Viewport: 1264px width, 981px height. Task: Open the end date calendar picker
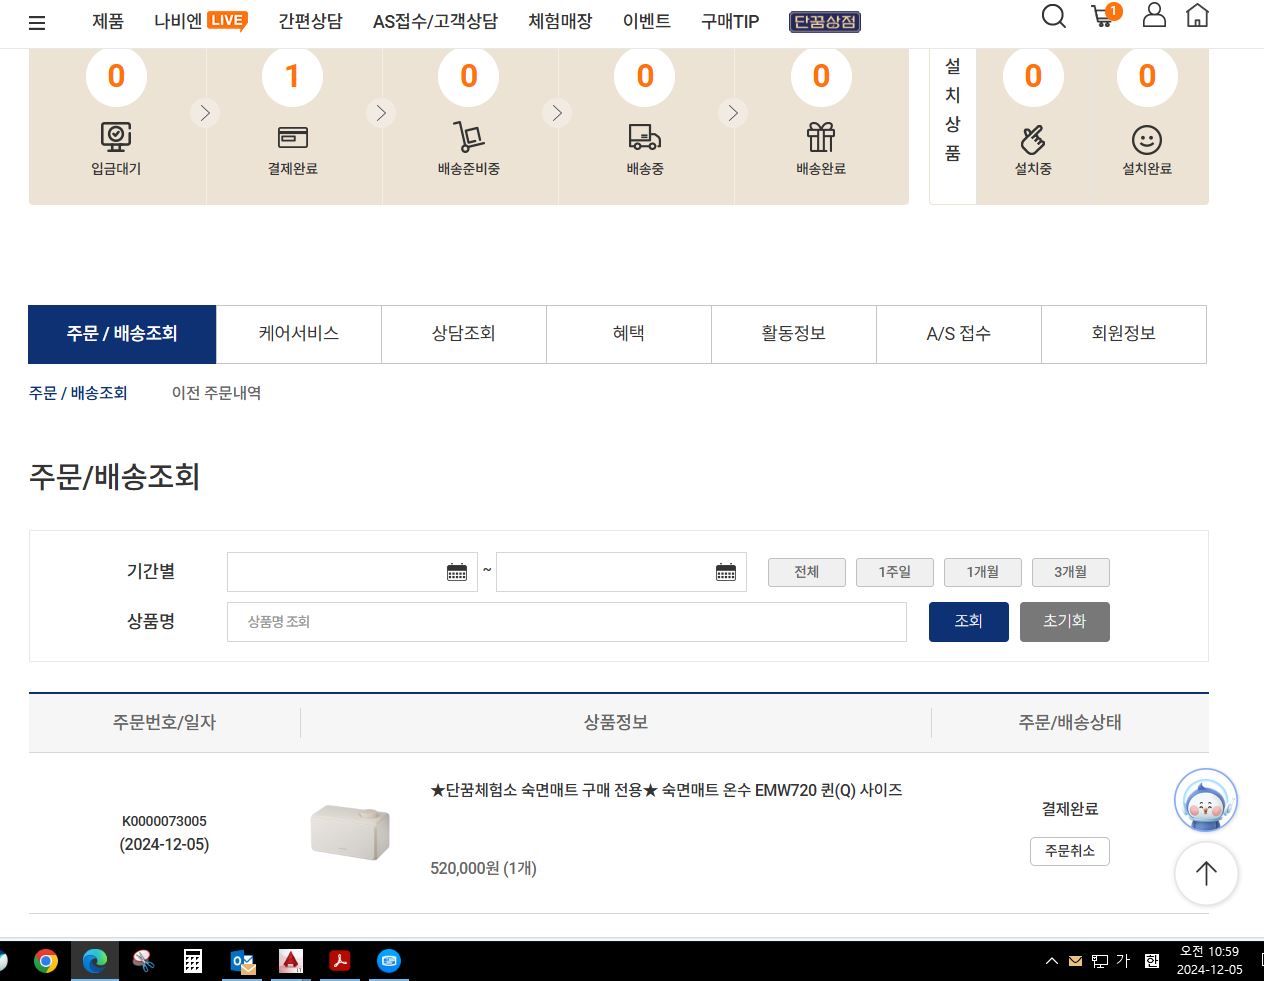click(x=726, y=572)
